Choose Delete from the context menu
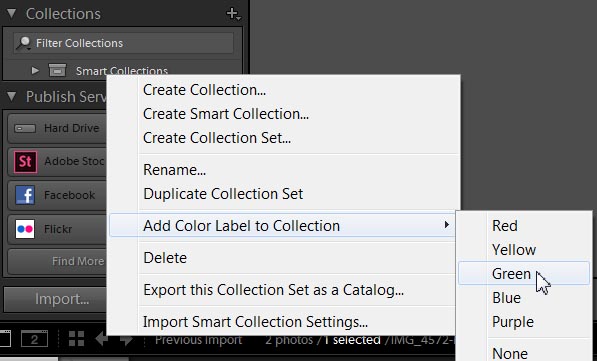This screenshot has height=361, width=597. click(x=283, y=258)
